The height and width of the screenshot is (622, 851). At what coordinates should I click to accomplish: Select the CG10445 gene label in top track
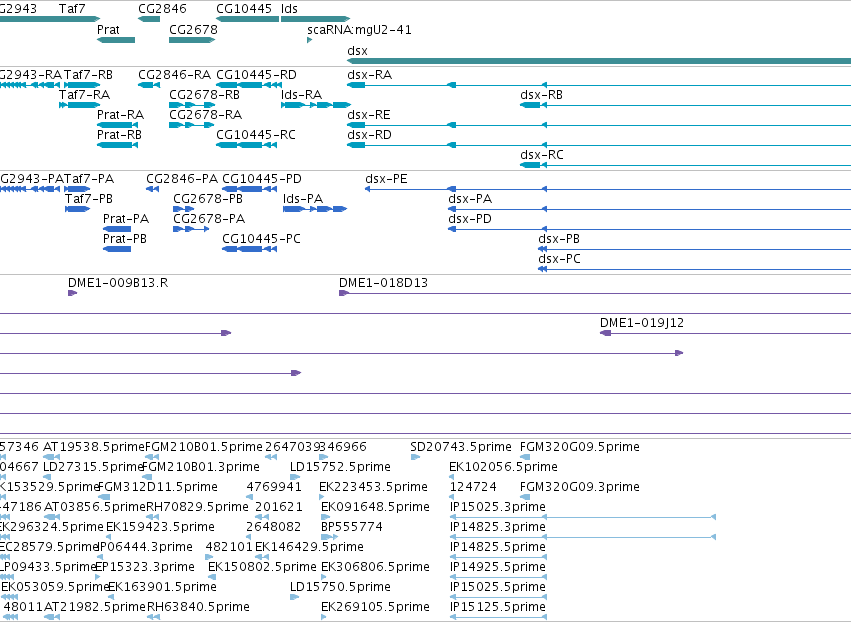[x=244, y=9]
